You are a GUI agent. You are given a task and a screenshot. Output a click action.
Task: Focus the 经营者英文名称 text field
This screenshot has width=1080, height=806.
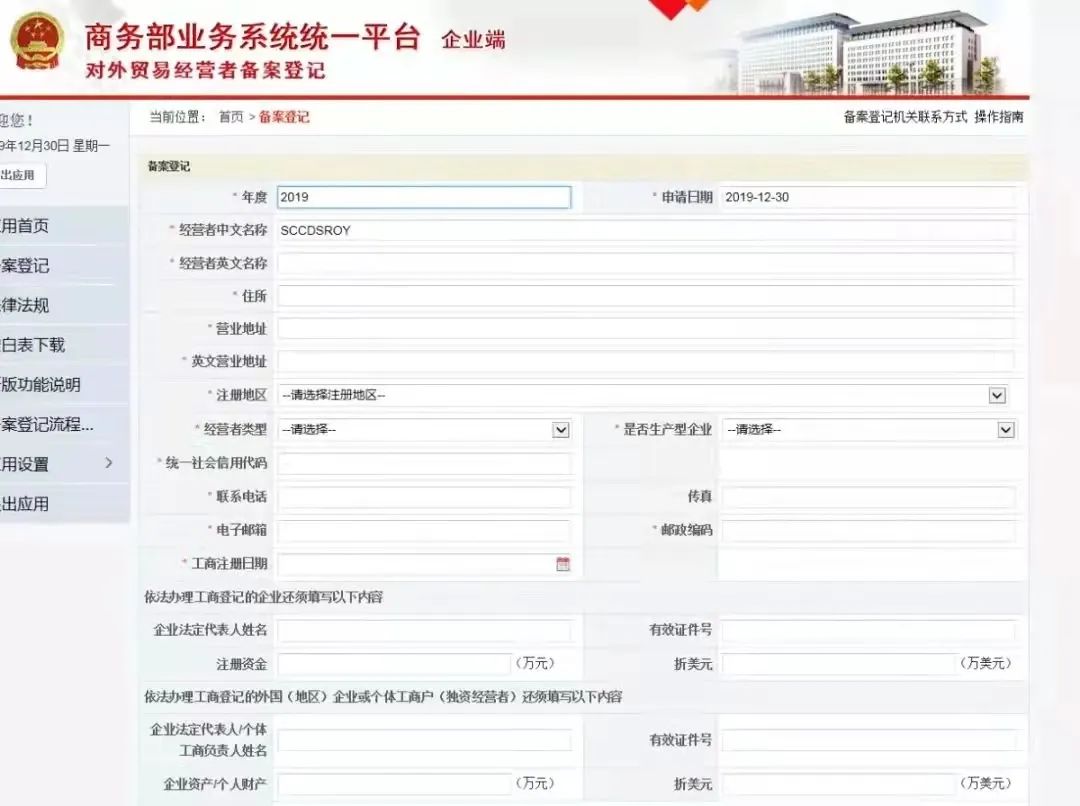(x=645, y=264)
